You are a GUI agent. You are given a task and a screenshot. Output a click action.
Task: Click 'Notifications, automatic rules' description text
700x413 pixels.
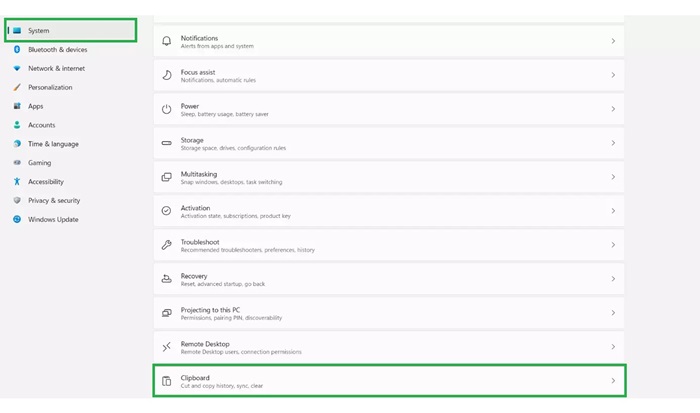218,80
